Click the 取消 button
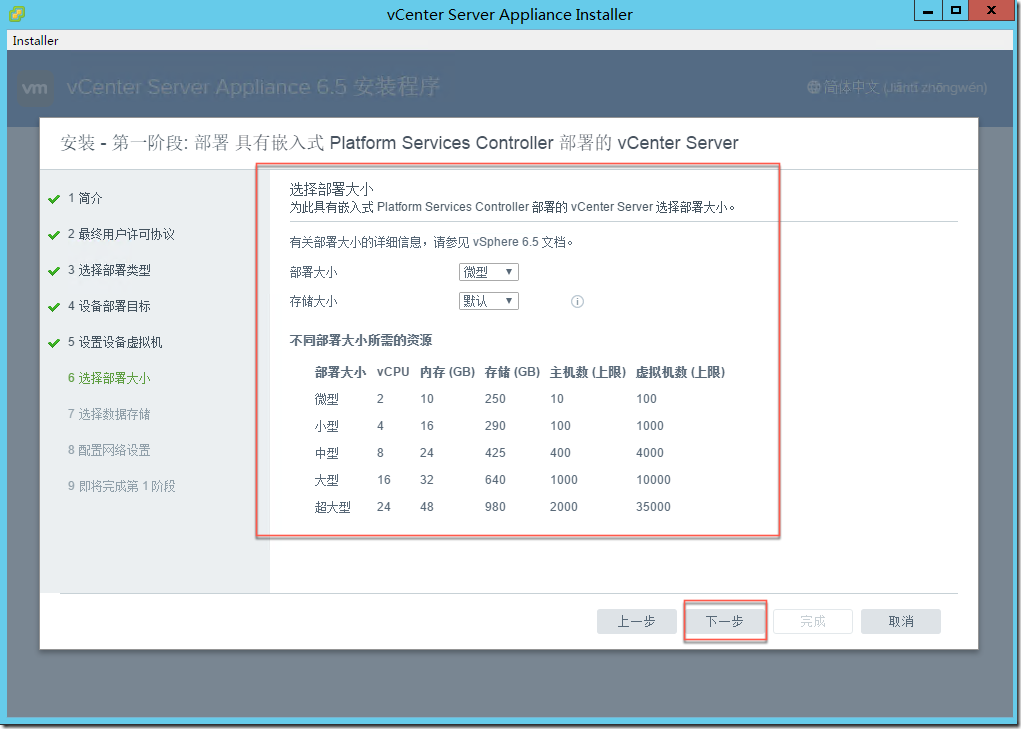This screenshot has height=729, width=1021. click(901, 622)
